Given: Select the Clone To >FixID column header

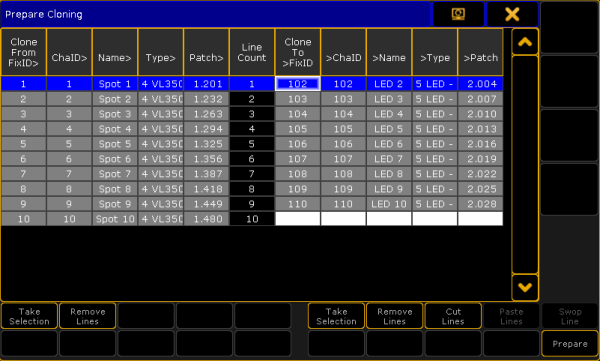Looking at the screenshot, I should (298, 52).
